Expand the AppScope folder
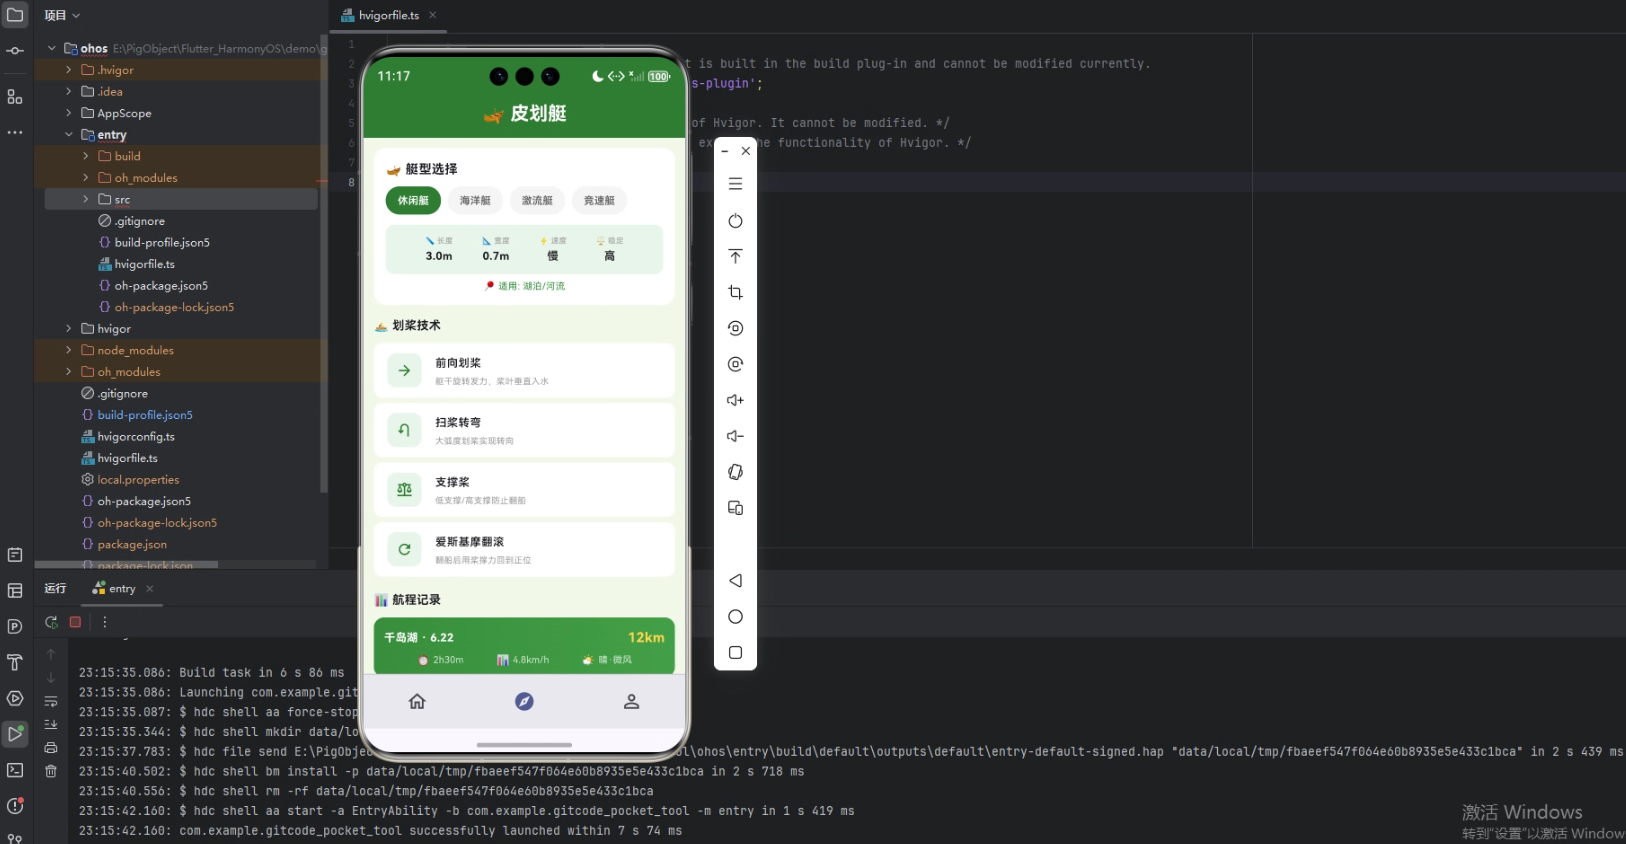The width and height of the screenshot is (1626, 844). [69, 113]
